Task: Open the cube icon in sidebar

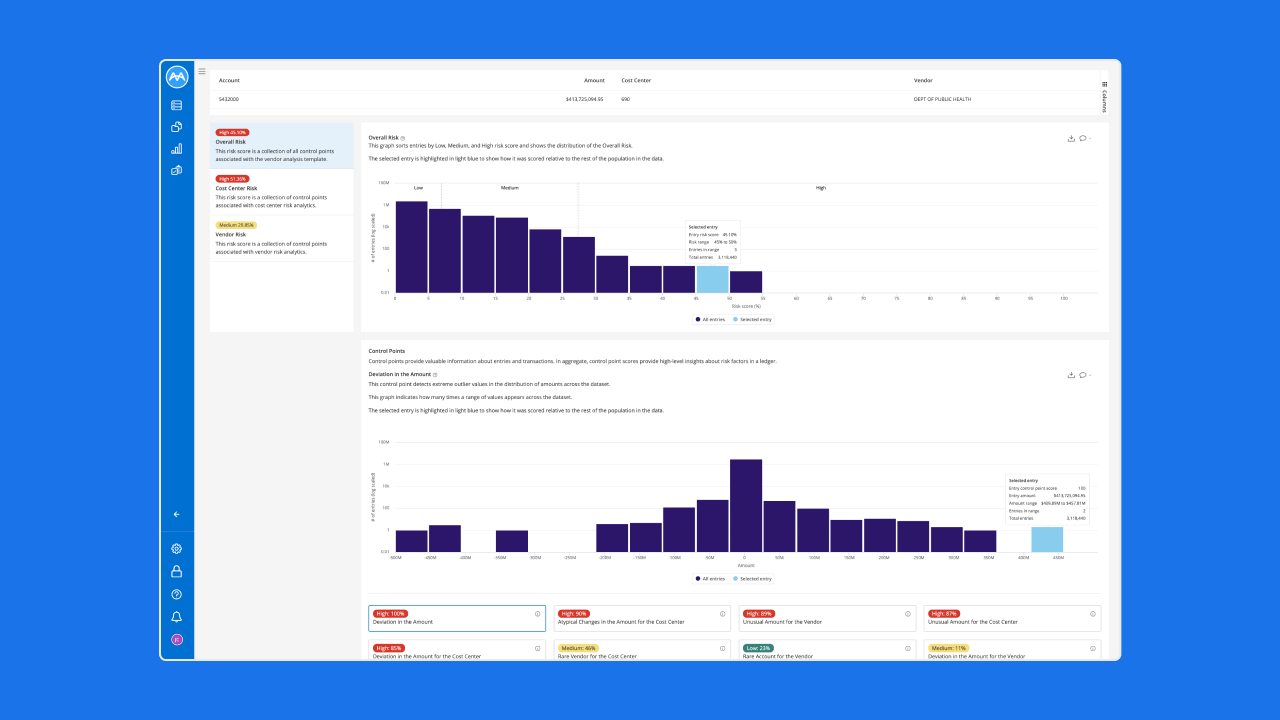Action: coord(177,170)
